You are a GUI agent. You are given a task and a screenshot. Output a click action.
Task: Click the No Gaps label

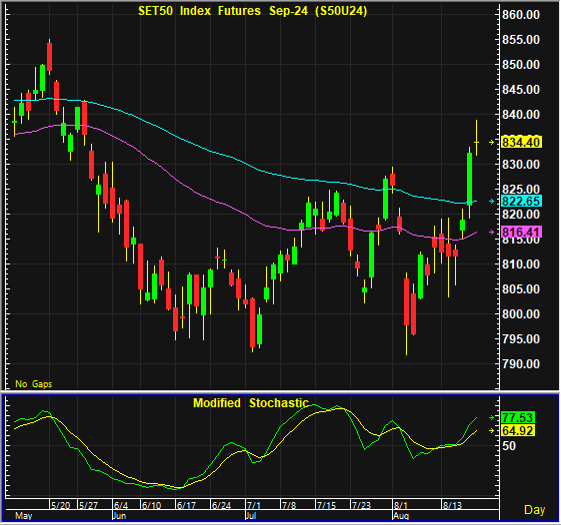[x=33, y=384]
